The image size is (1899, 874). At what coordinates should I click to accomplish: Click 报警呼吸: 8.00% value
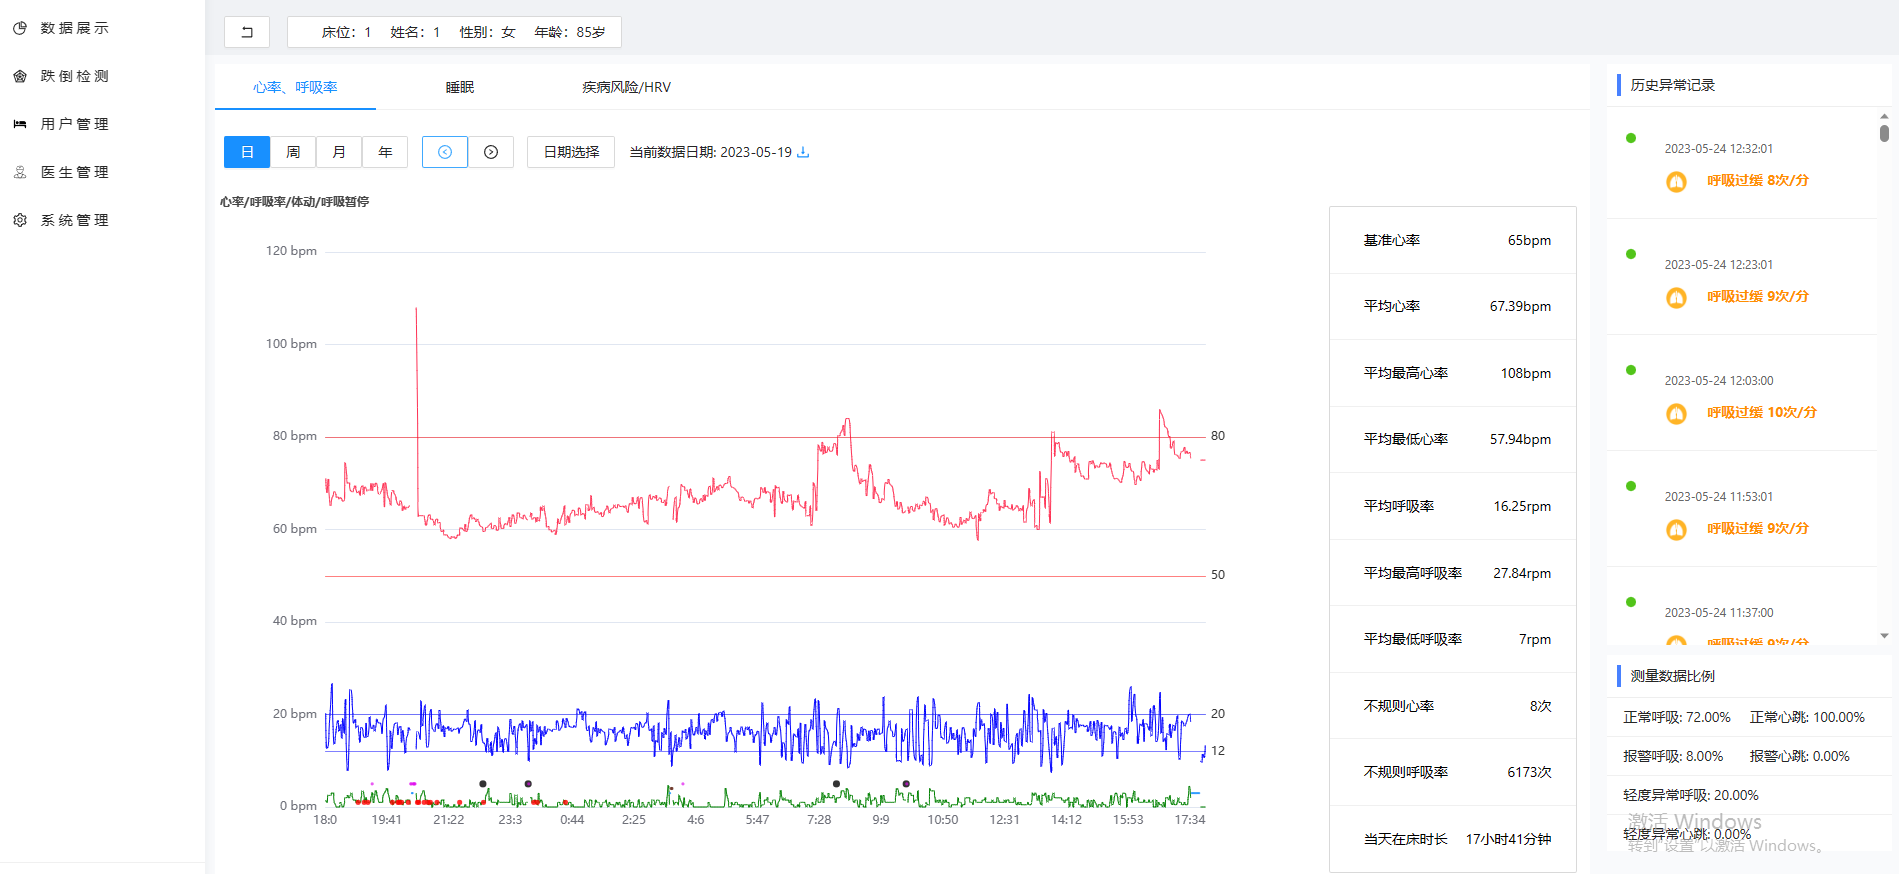(x=1673, y=756)
